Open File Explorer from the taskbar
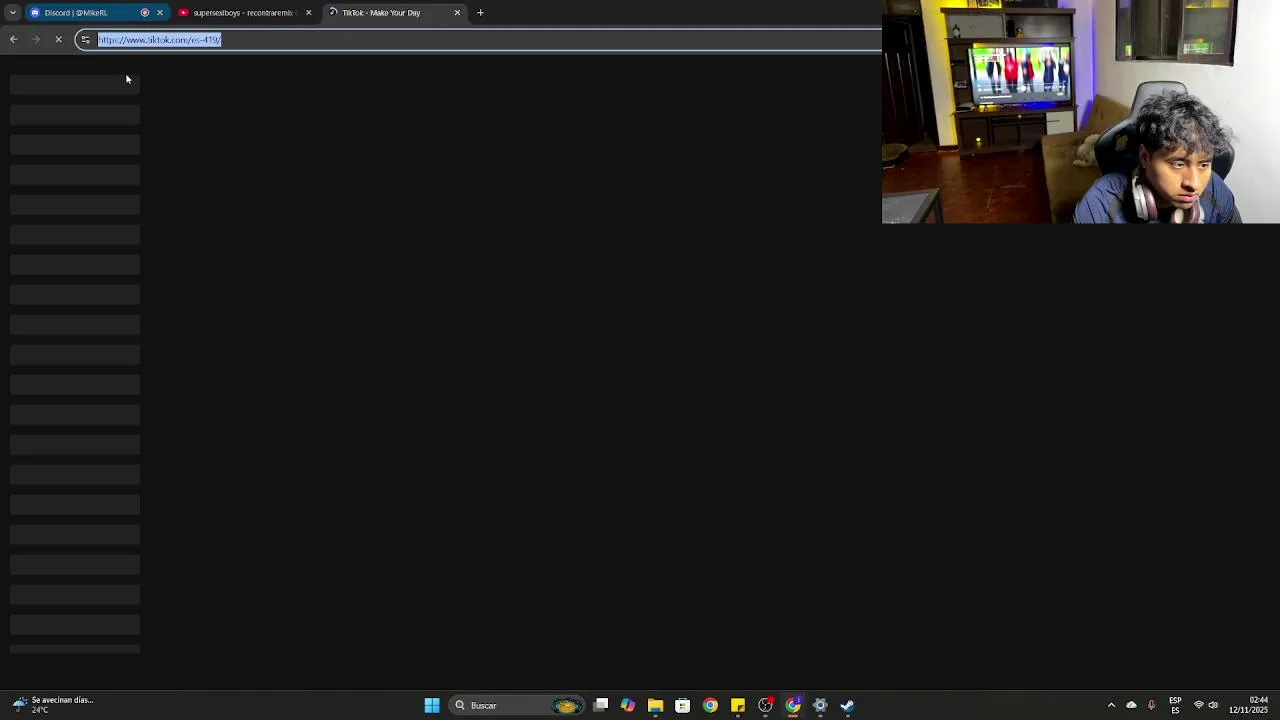This screenshot has height=720, width=1280. tap(655, 706)
